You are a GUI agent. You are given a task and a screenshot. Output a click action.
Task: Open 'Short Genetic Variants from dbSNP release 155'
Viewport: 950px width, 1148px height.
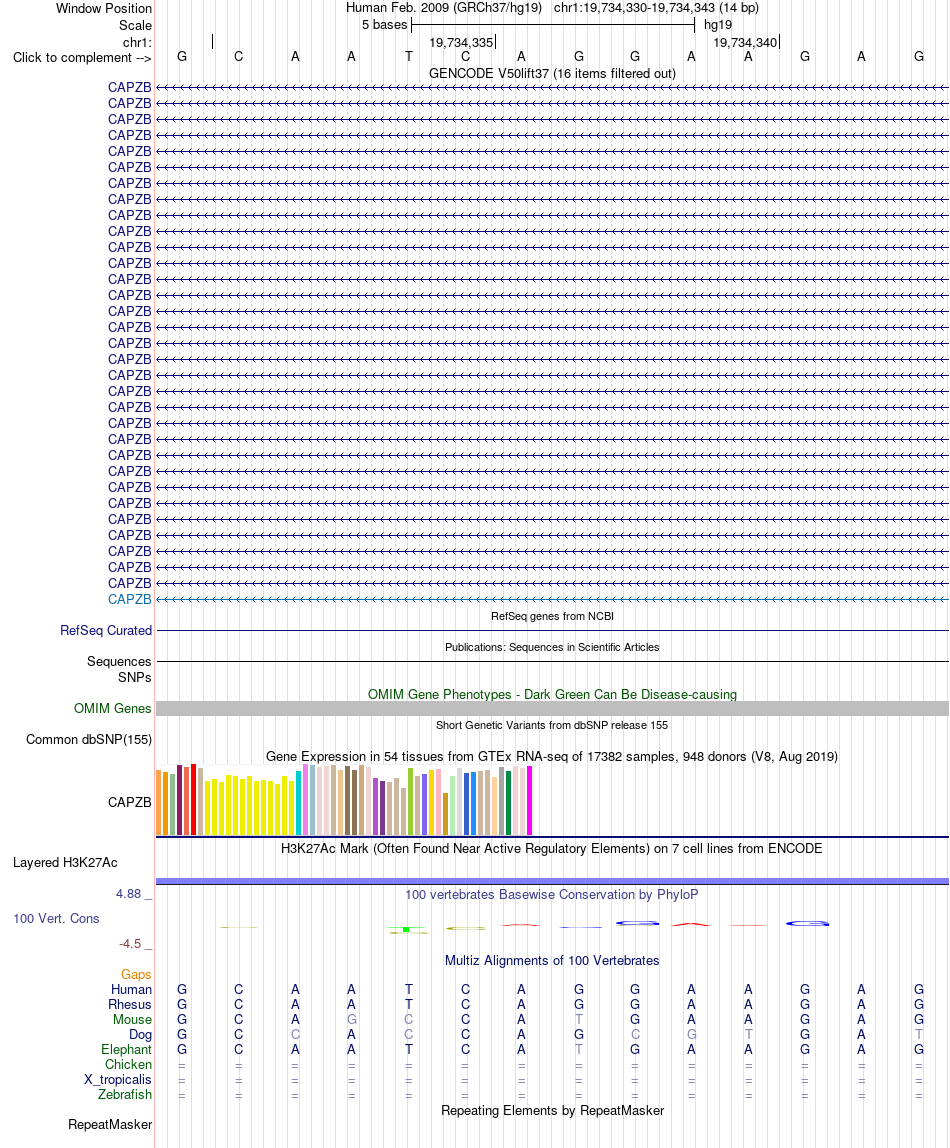pos(552,725)
